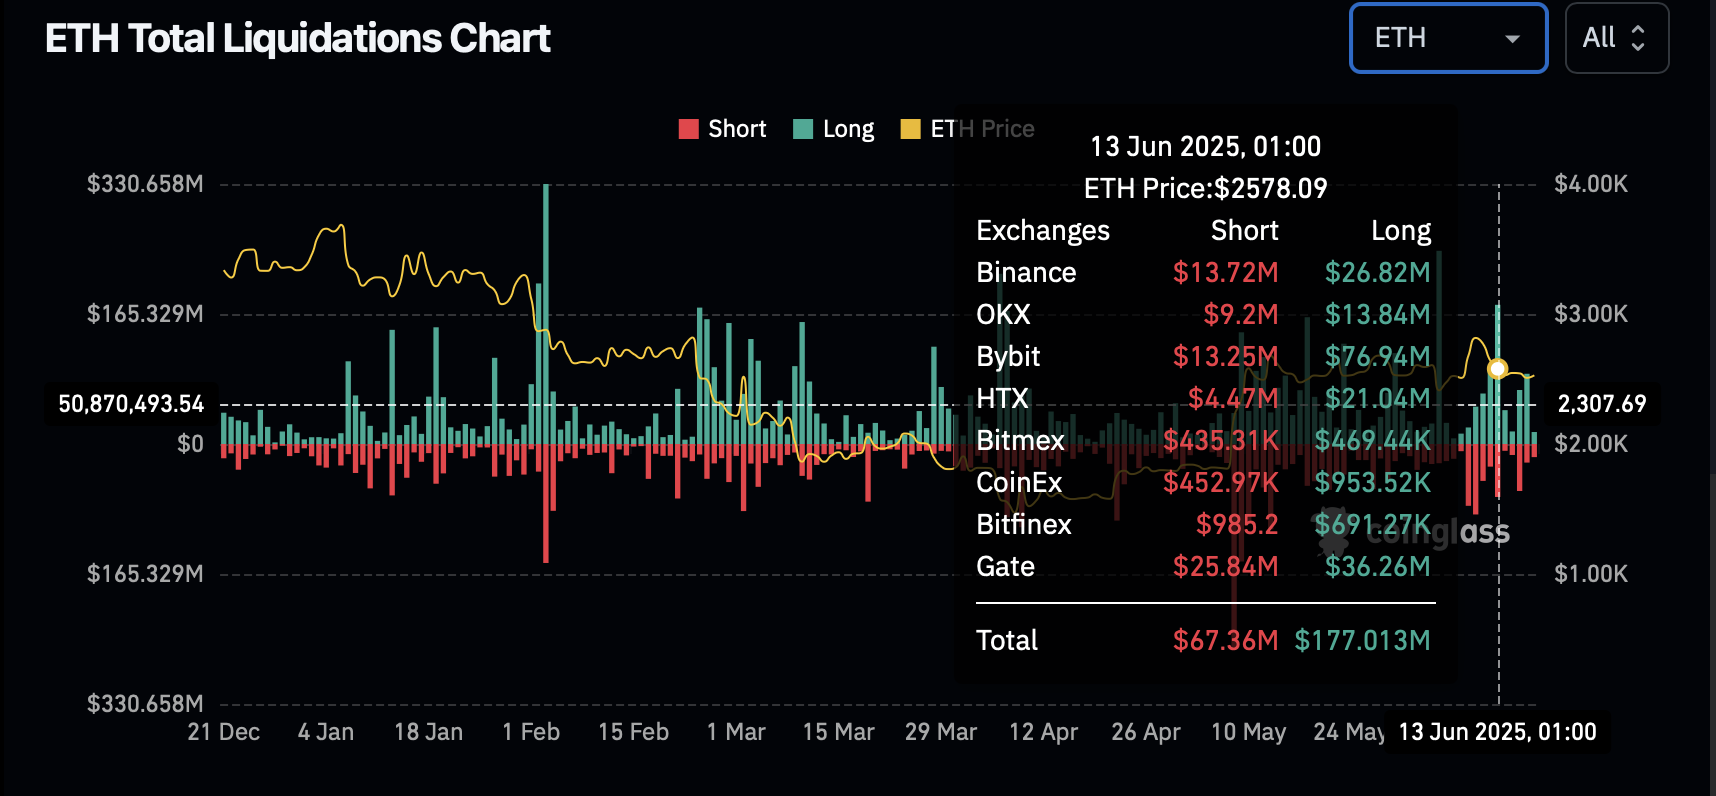Image resolution: width=1716 pixels, height=796 pixels.
Task: Click the Total short value $67.36M
Action: [x=1226, y=640]
